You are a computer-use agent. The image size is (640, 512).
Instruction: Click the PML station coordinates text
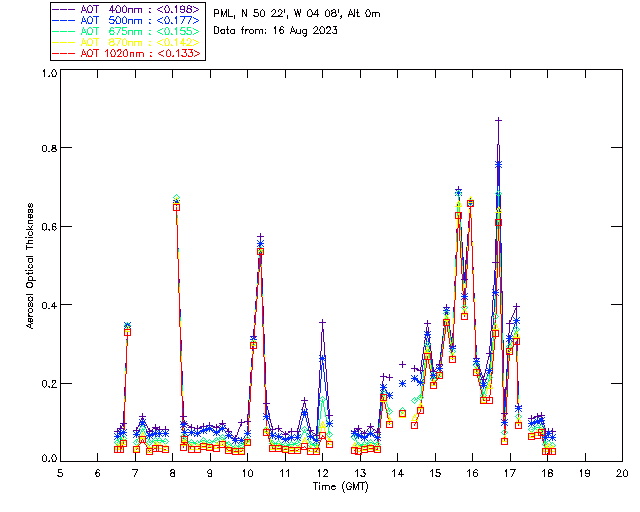coord(297,14)
